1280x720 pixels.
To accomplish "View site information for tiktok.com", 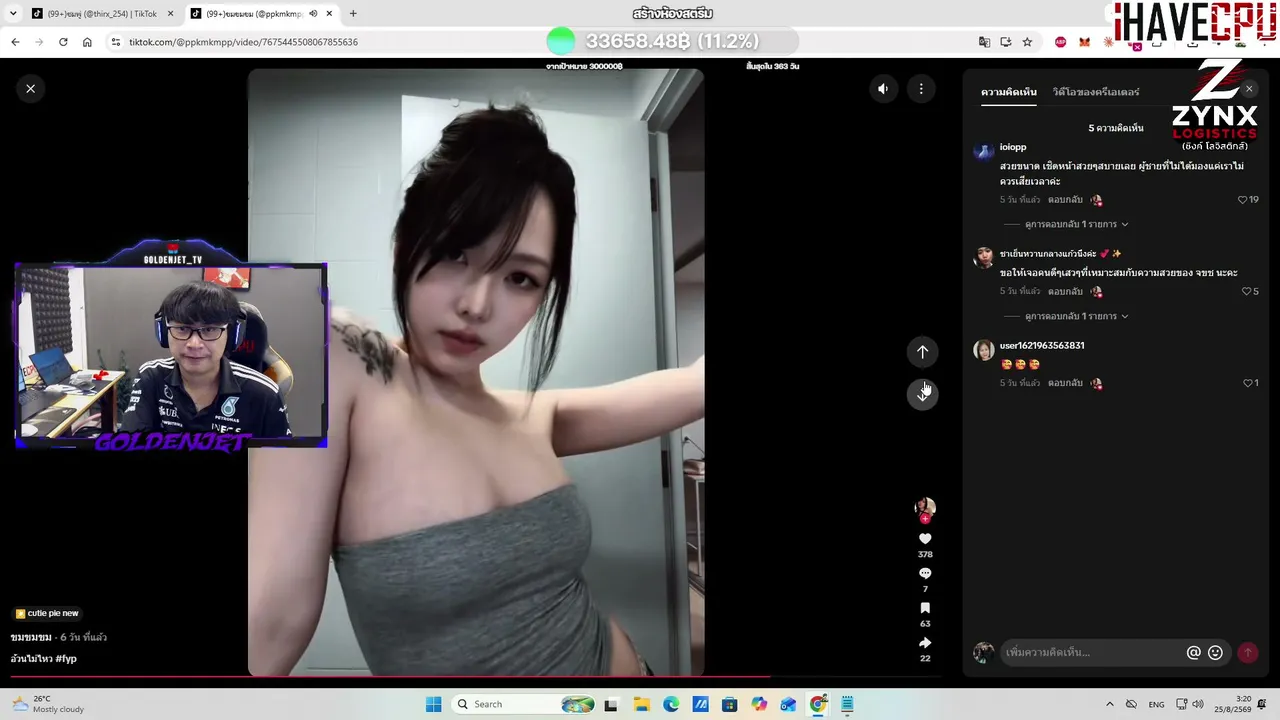I will pos(116,42).
